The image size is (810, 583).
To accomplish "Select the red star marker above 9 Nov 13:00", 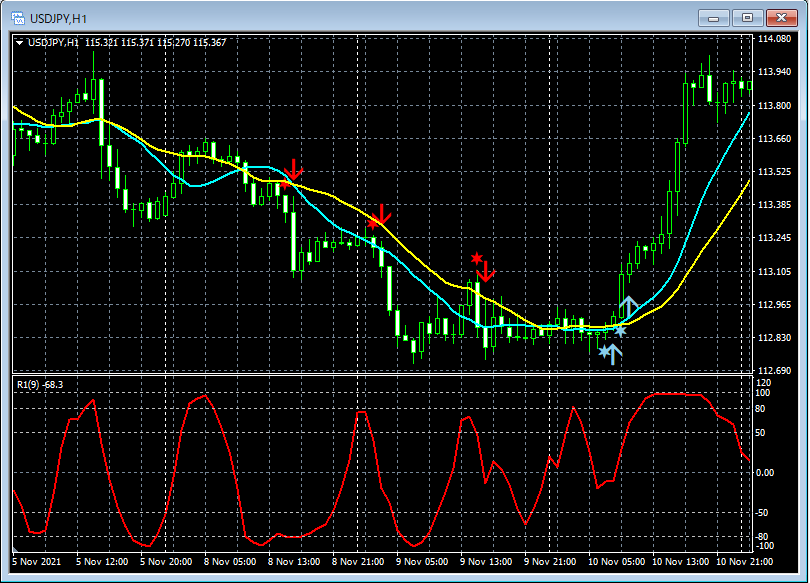I will [x=476, y=258].
